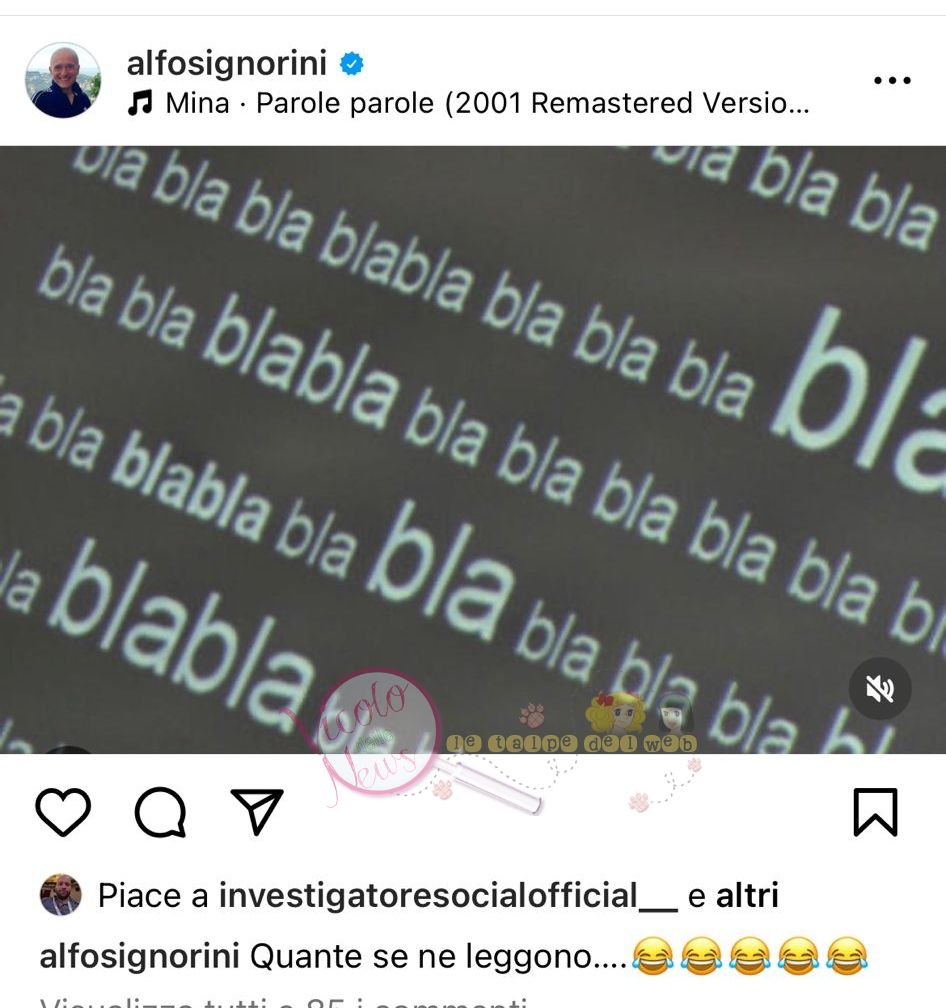
Task: Open the Mina Parole parole audio track
Action: pyautogui.click(x=487, y=103)
